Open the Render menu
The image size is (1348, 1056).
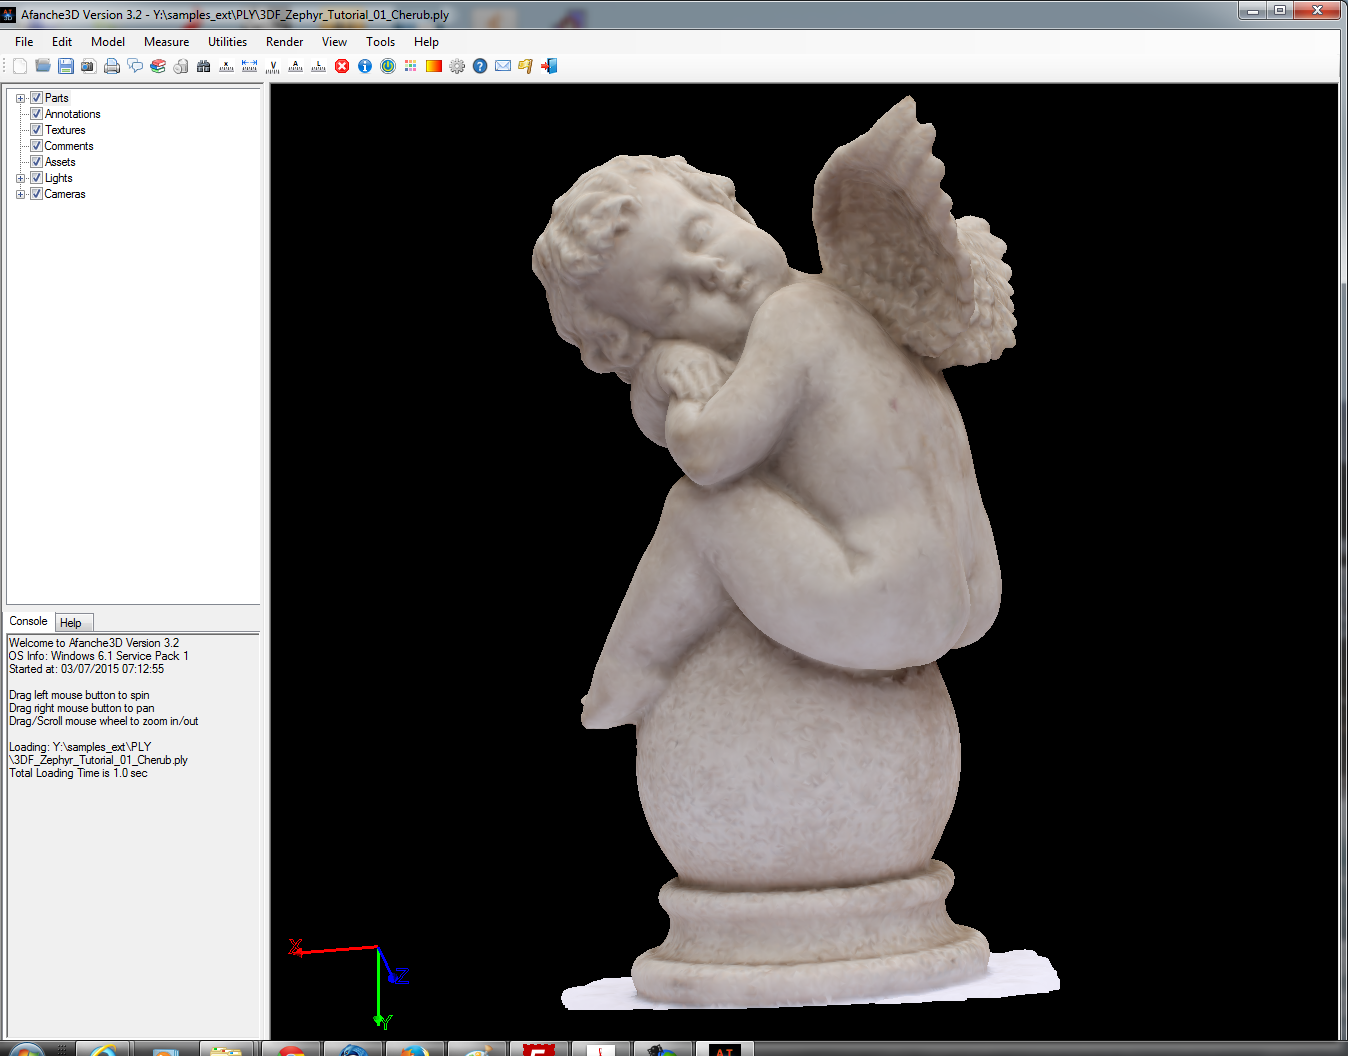(x=284, y=42)
